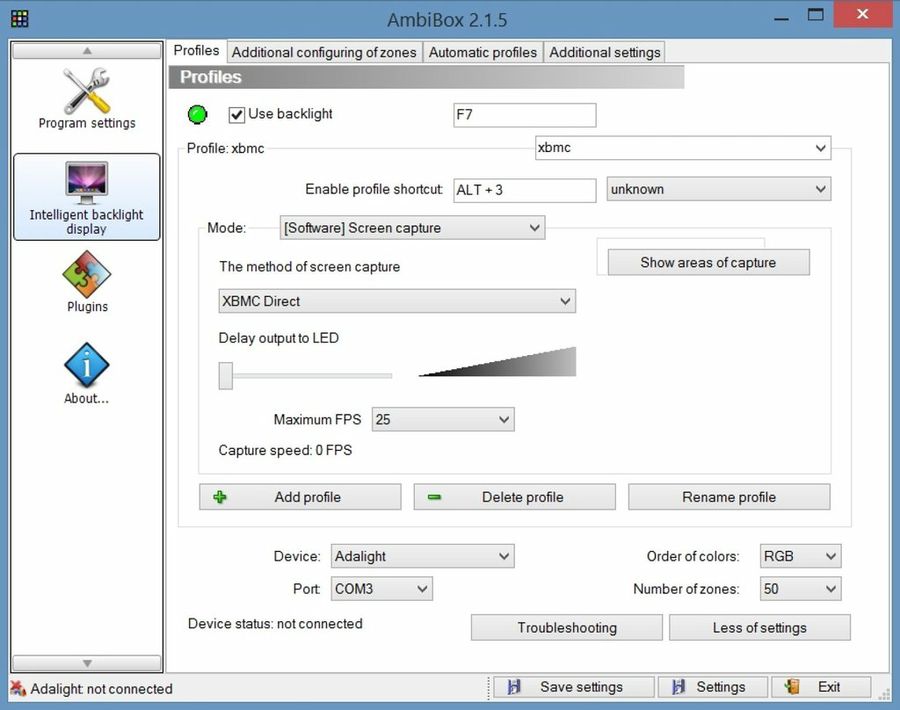Open the Plugins puzzle icon
Screen dimensions: 900x710
point(87,274)
